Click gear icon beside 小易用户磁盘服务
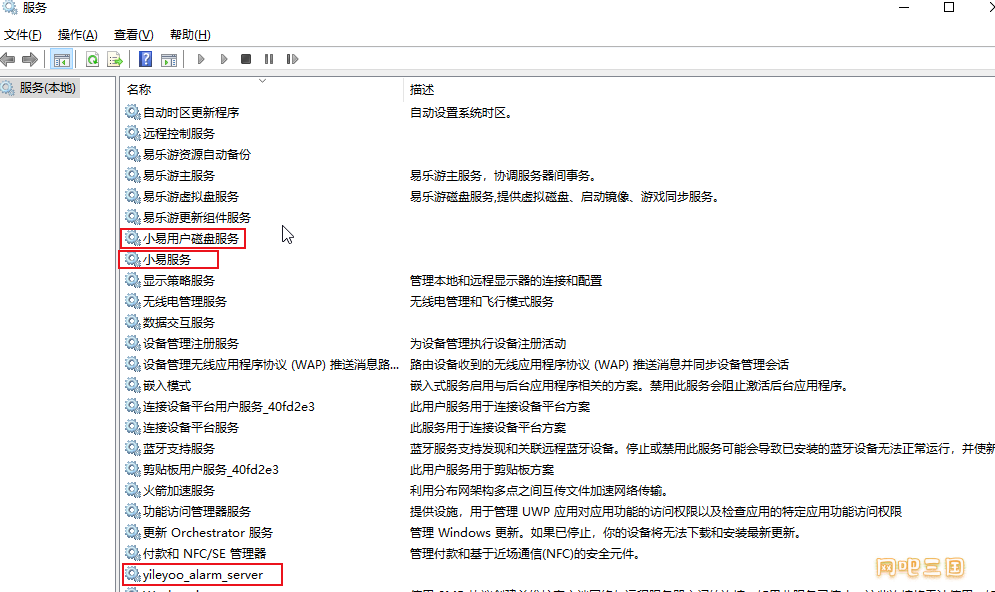 [132, 239]
